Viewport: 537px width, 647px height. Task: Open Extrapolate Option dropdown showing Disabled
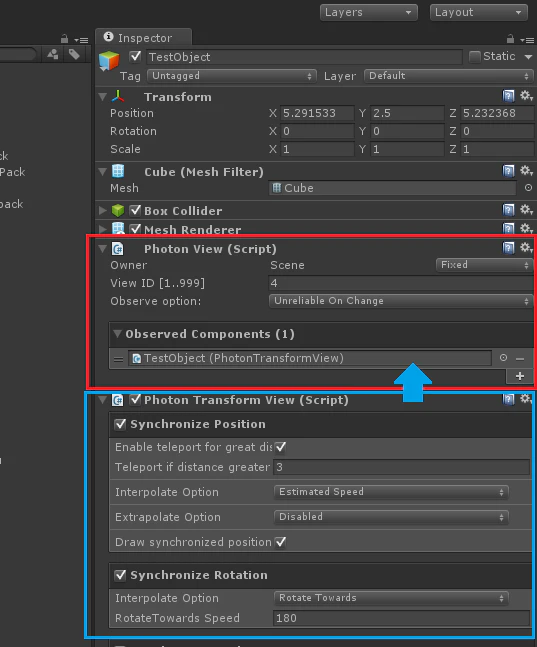coord(391,517)
